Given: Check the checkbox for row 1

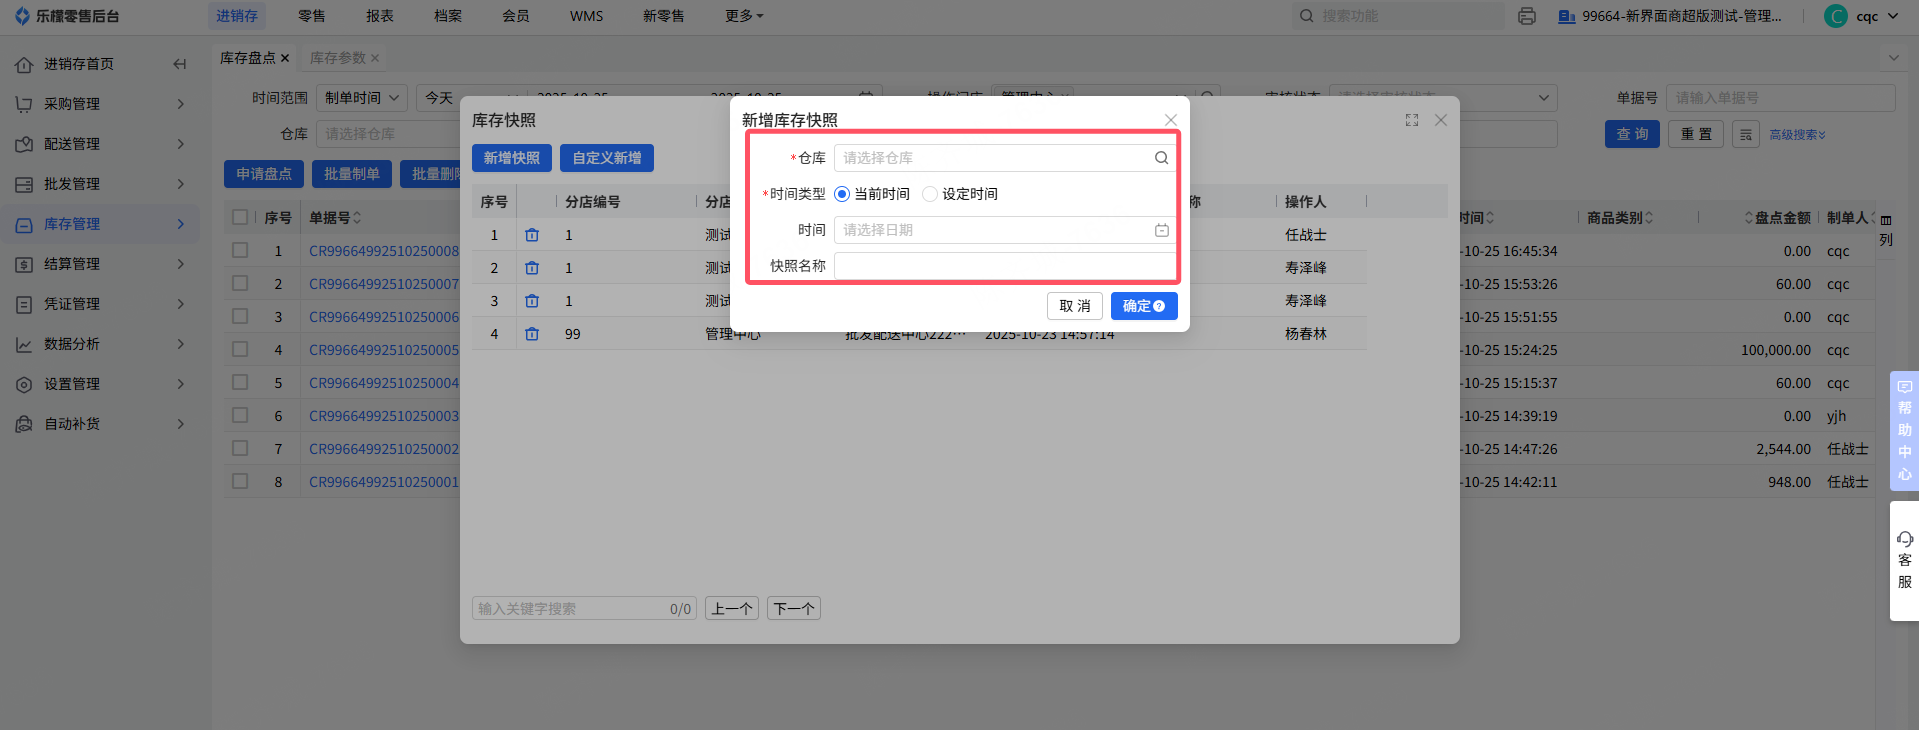Looking at the screenshot, I should point(240,250).
